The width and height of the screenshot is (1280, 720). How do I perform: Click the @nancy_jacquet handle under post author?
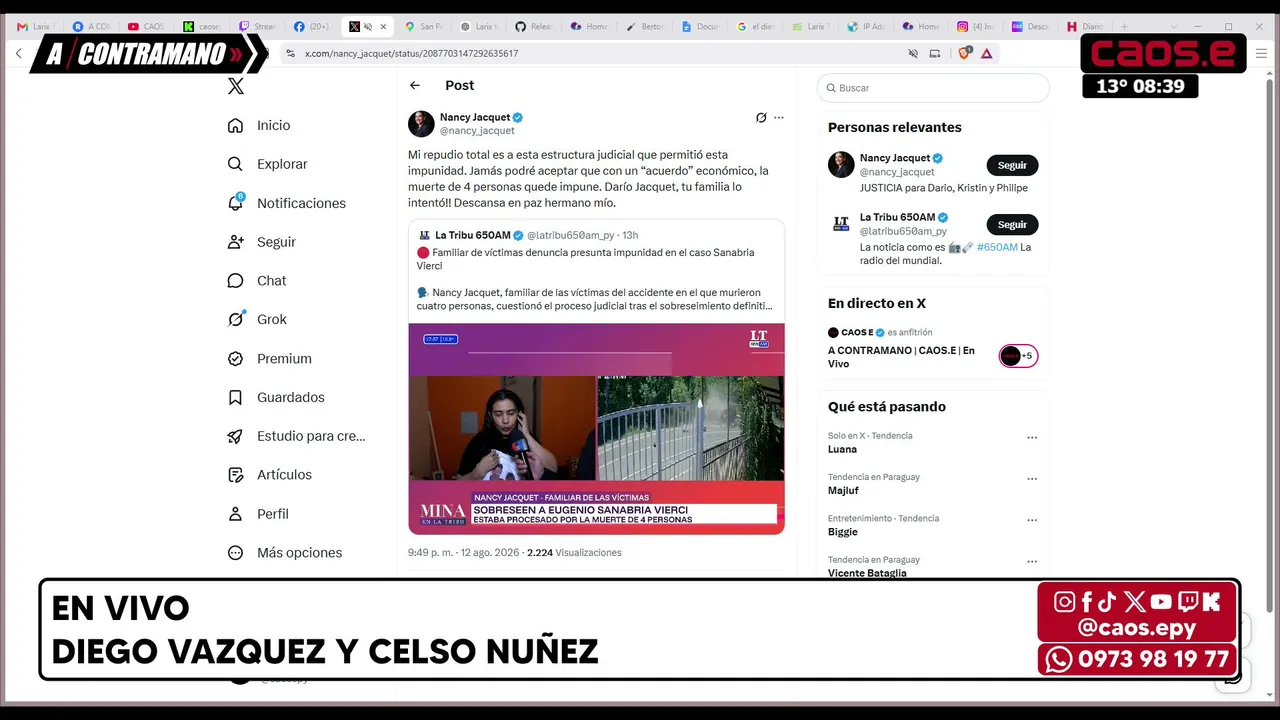point(477,131)
